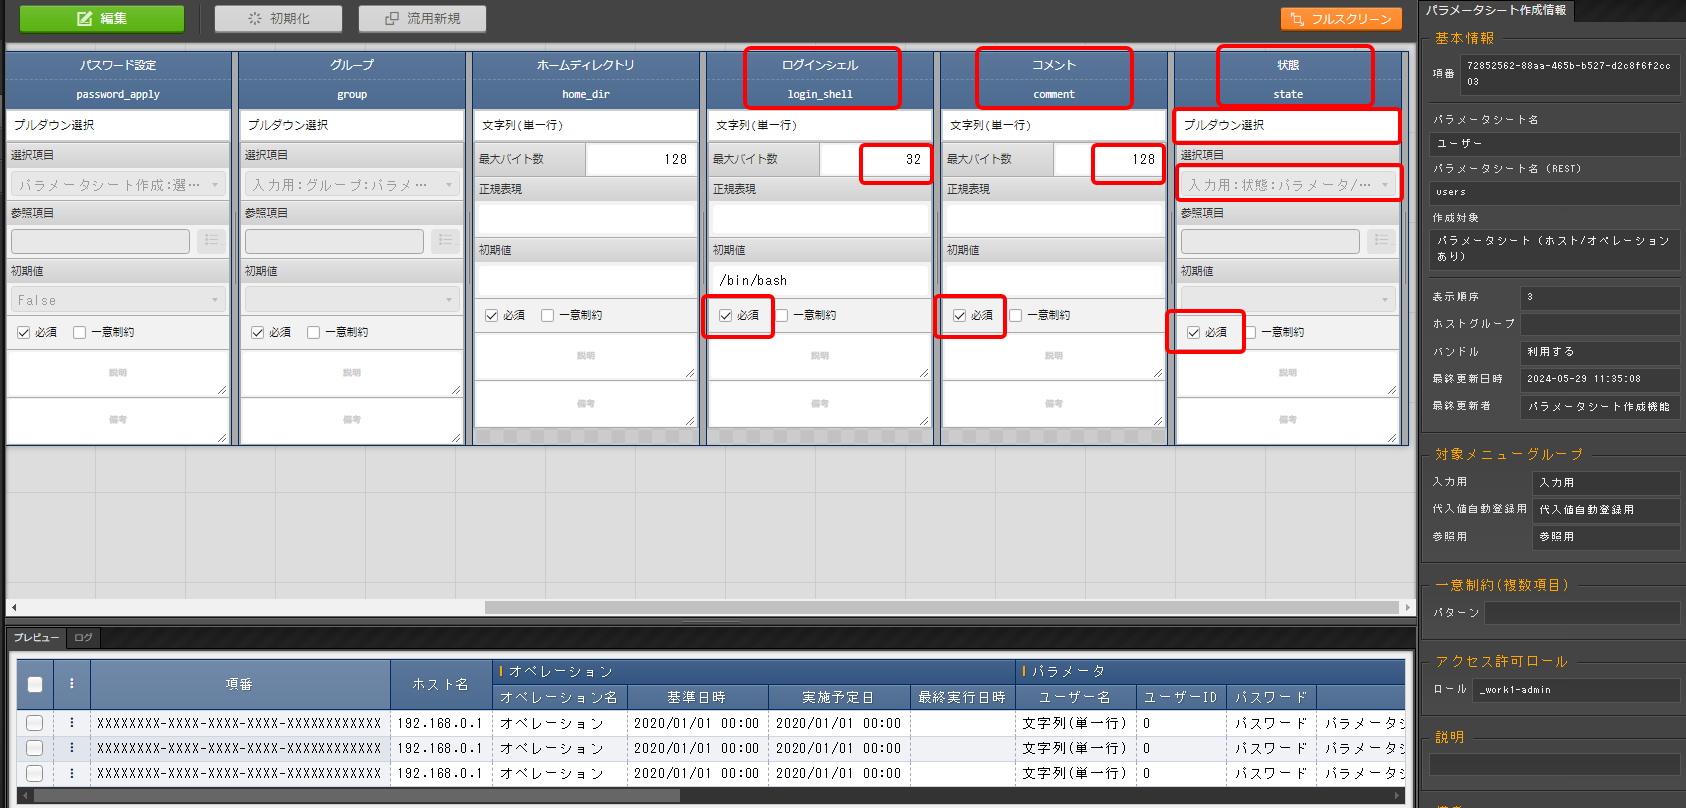Click max bytes field of comment column
Viewport: 1686px width, 808px height.
(x=1109, y=159)
